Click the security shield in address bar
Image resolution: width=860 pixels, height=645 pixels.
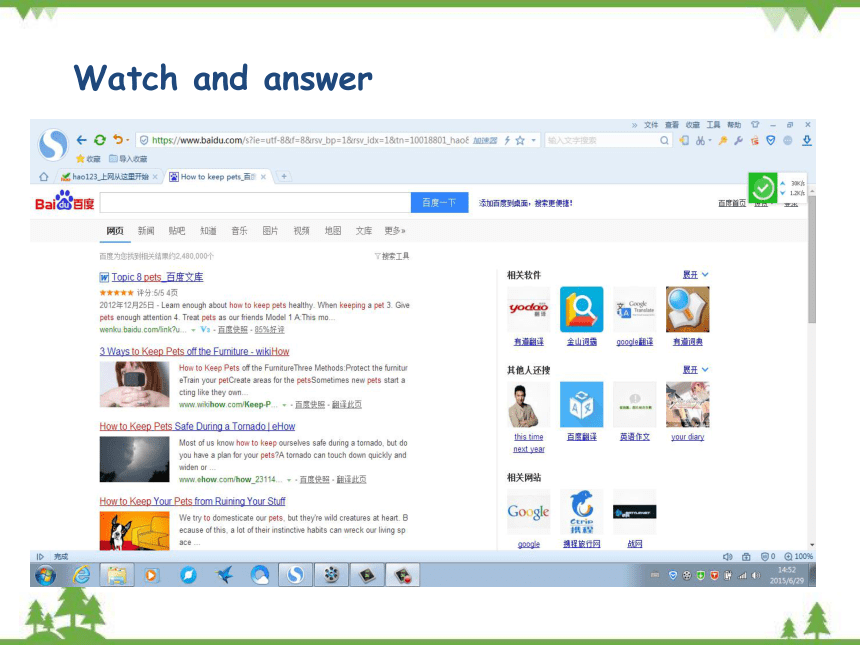pos(144,140)
